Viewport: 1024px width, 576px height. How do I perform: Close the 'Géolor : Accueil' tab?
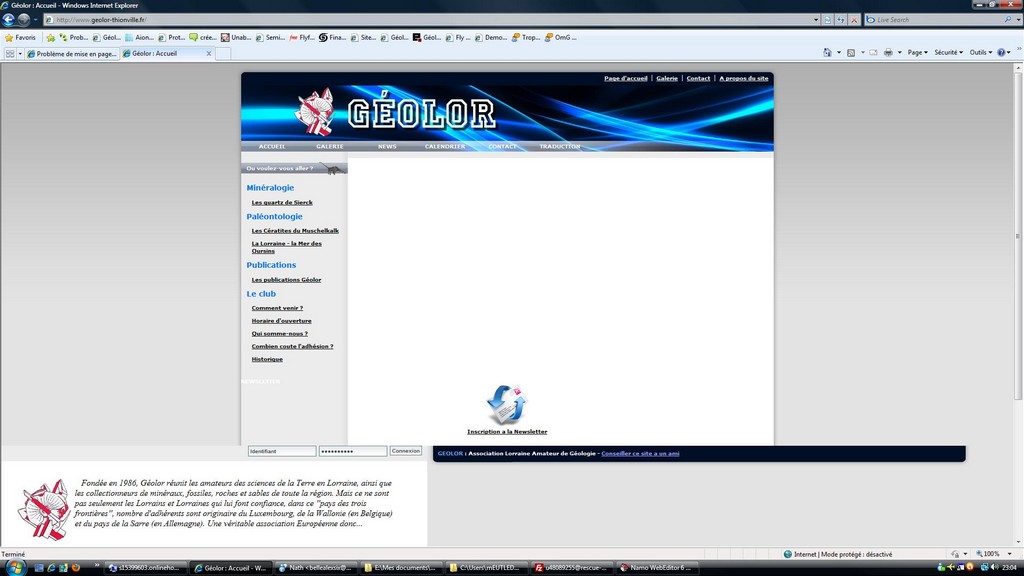[209, 54]
